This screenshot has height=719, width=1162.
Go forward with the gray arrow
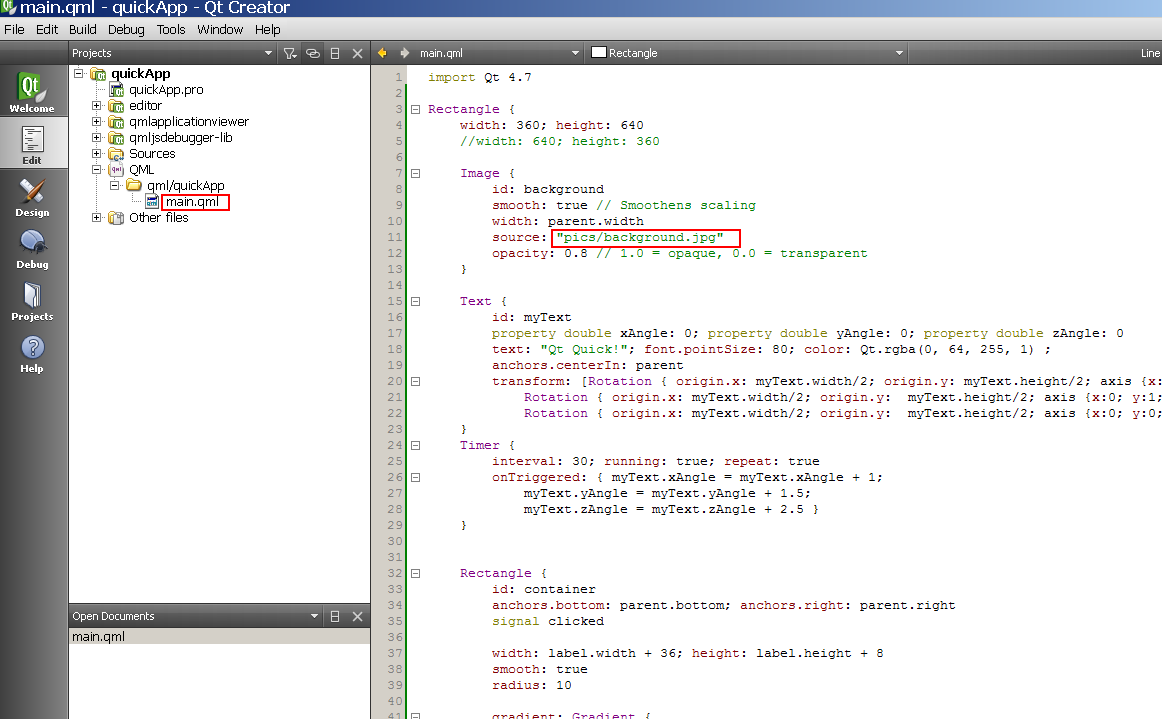click(405, 53)
